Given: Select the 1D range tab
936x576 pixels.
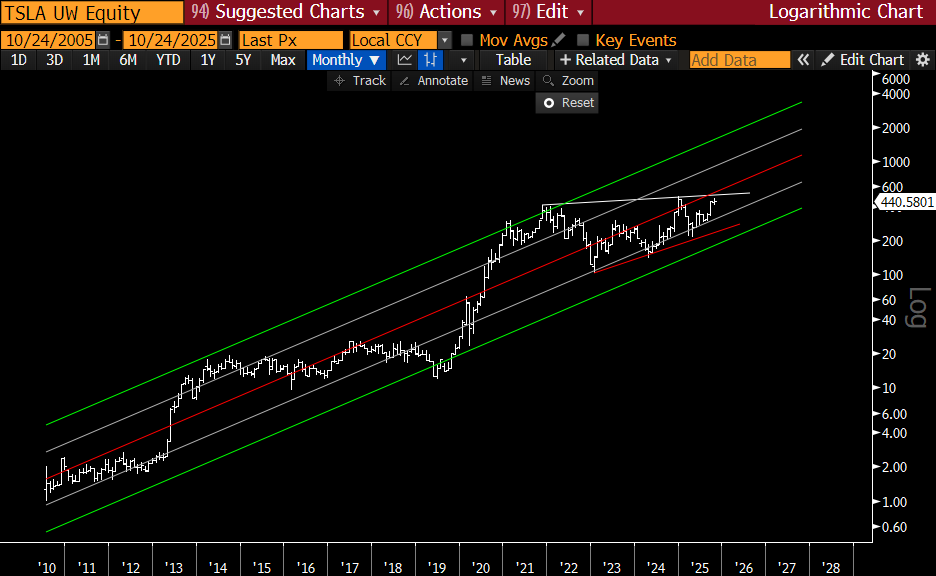Looking at the screenshot, I should click(x=19, y=60).
